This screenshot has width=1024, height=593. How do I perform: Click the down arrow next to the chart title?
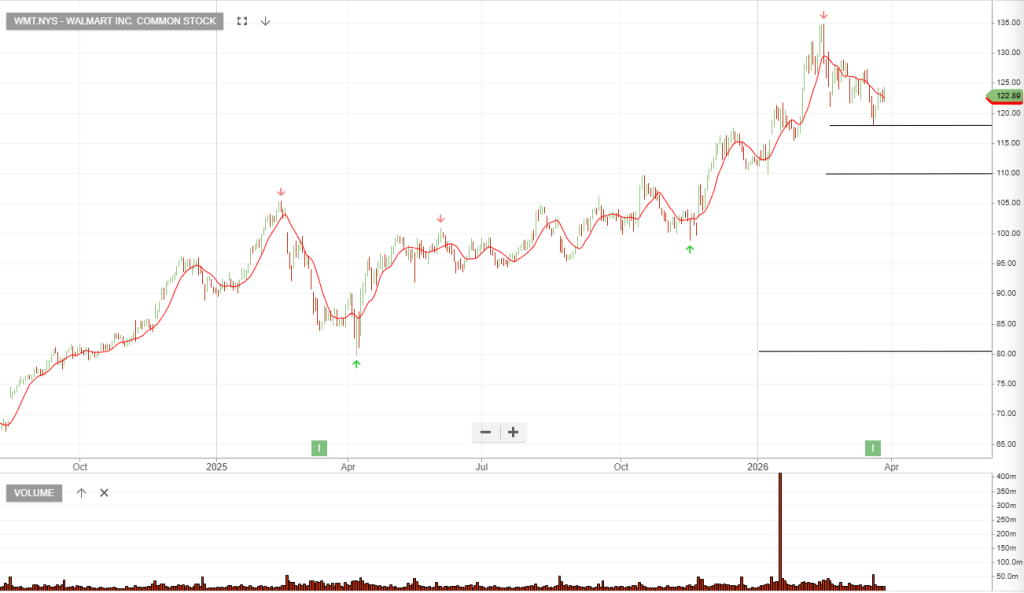265,21
